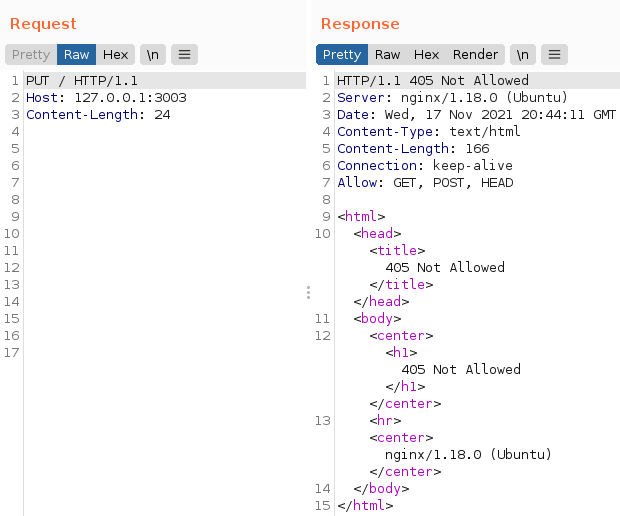
Task: Open the Render tab in Response
Action: coord(475,55)
